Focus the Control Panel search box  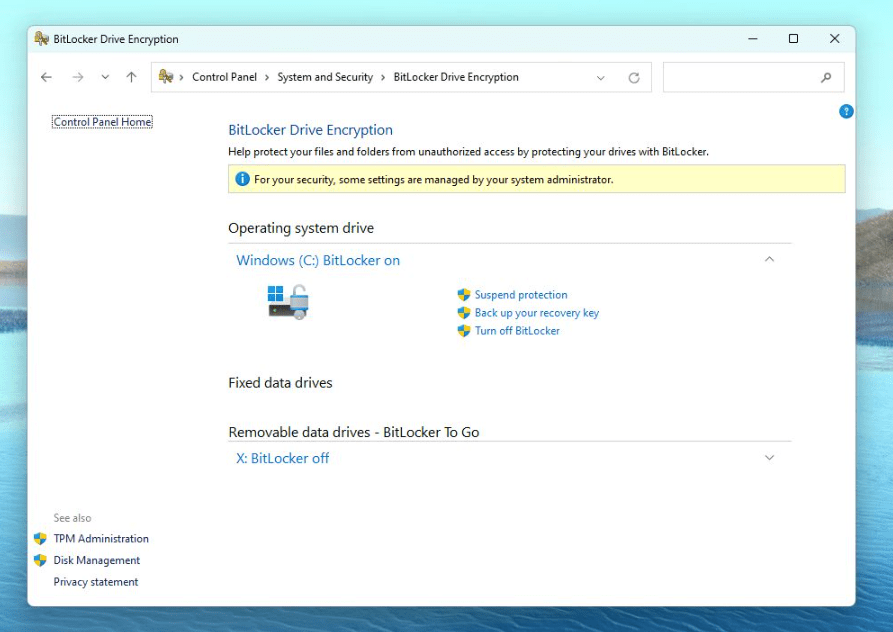[x=753, y=77]
